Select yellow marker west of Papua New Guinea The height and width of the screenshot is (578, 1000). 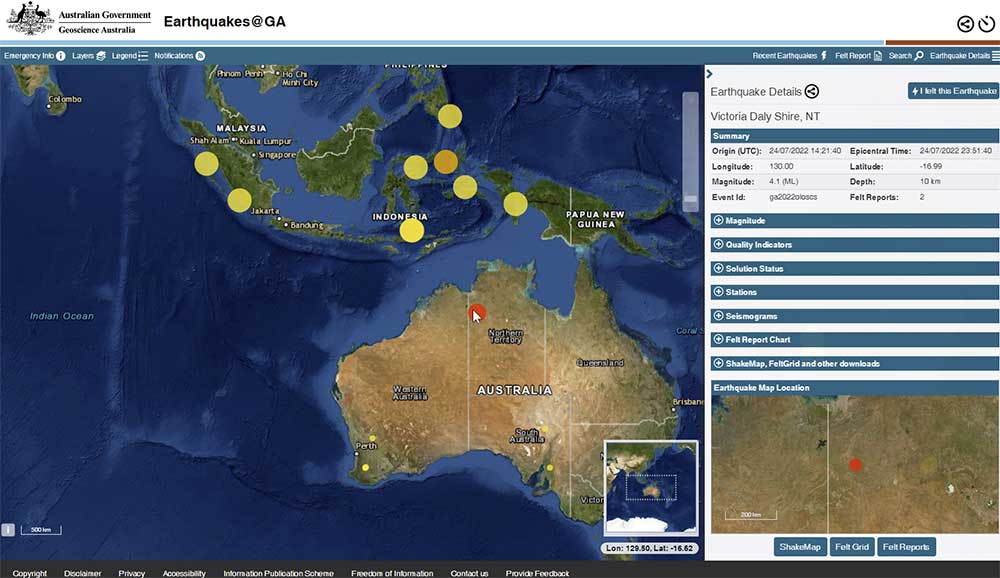(515, 204)
